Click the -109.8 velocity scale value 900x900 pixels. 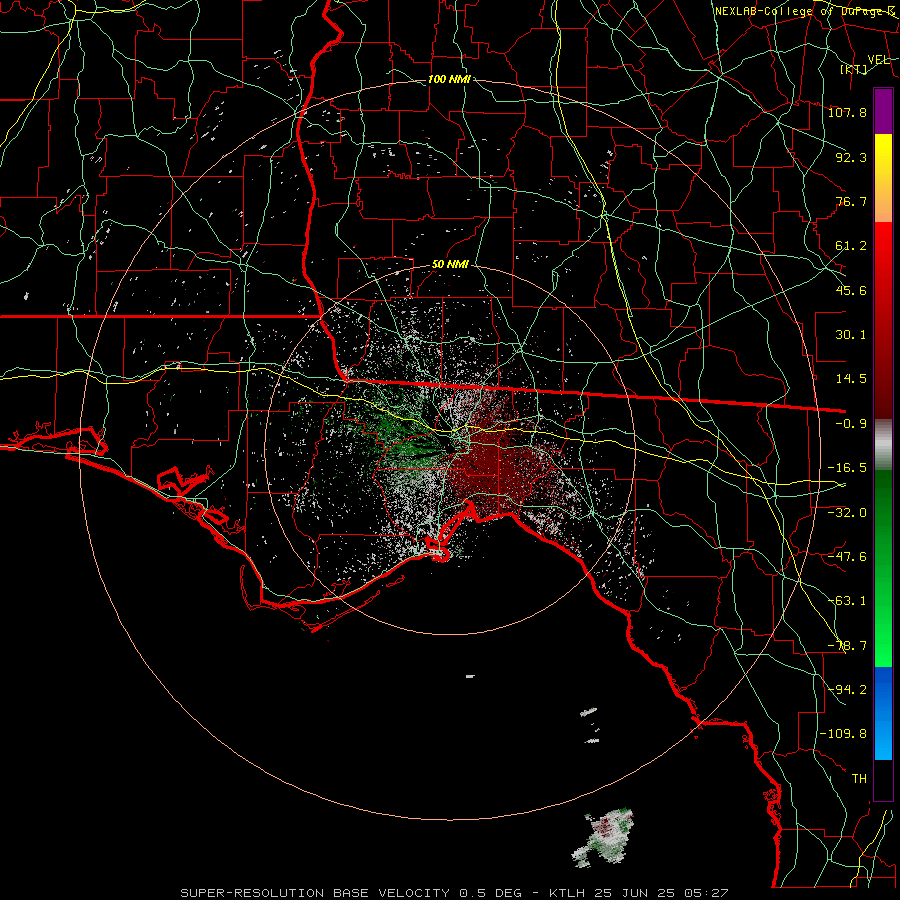843,734
